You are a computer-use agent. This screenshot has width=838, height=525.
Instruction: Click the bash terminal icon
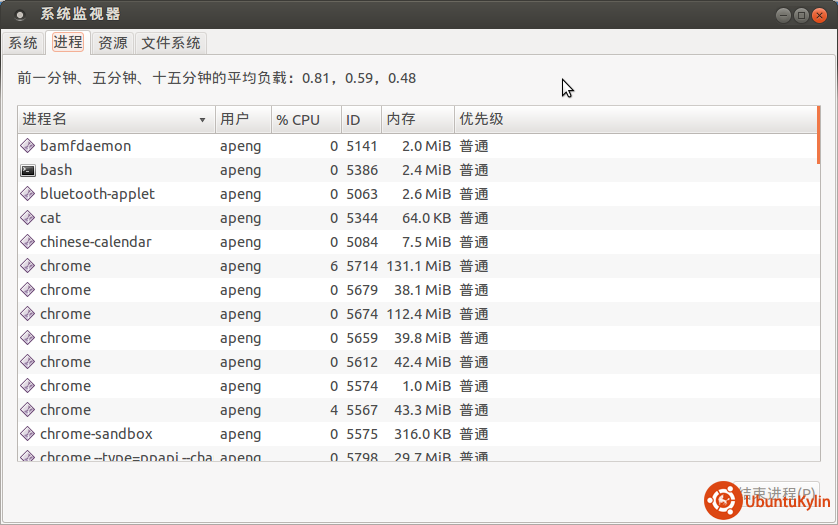[28, 170]
